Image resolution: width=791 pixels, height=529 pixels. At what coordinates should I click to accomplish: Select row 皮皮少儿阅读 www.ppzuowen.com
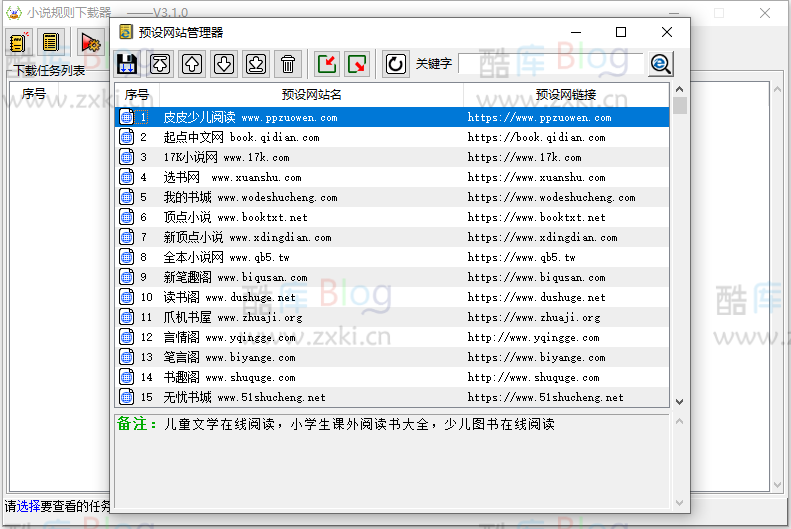pos(391,117)
